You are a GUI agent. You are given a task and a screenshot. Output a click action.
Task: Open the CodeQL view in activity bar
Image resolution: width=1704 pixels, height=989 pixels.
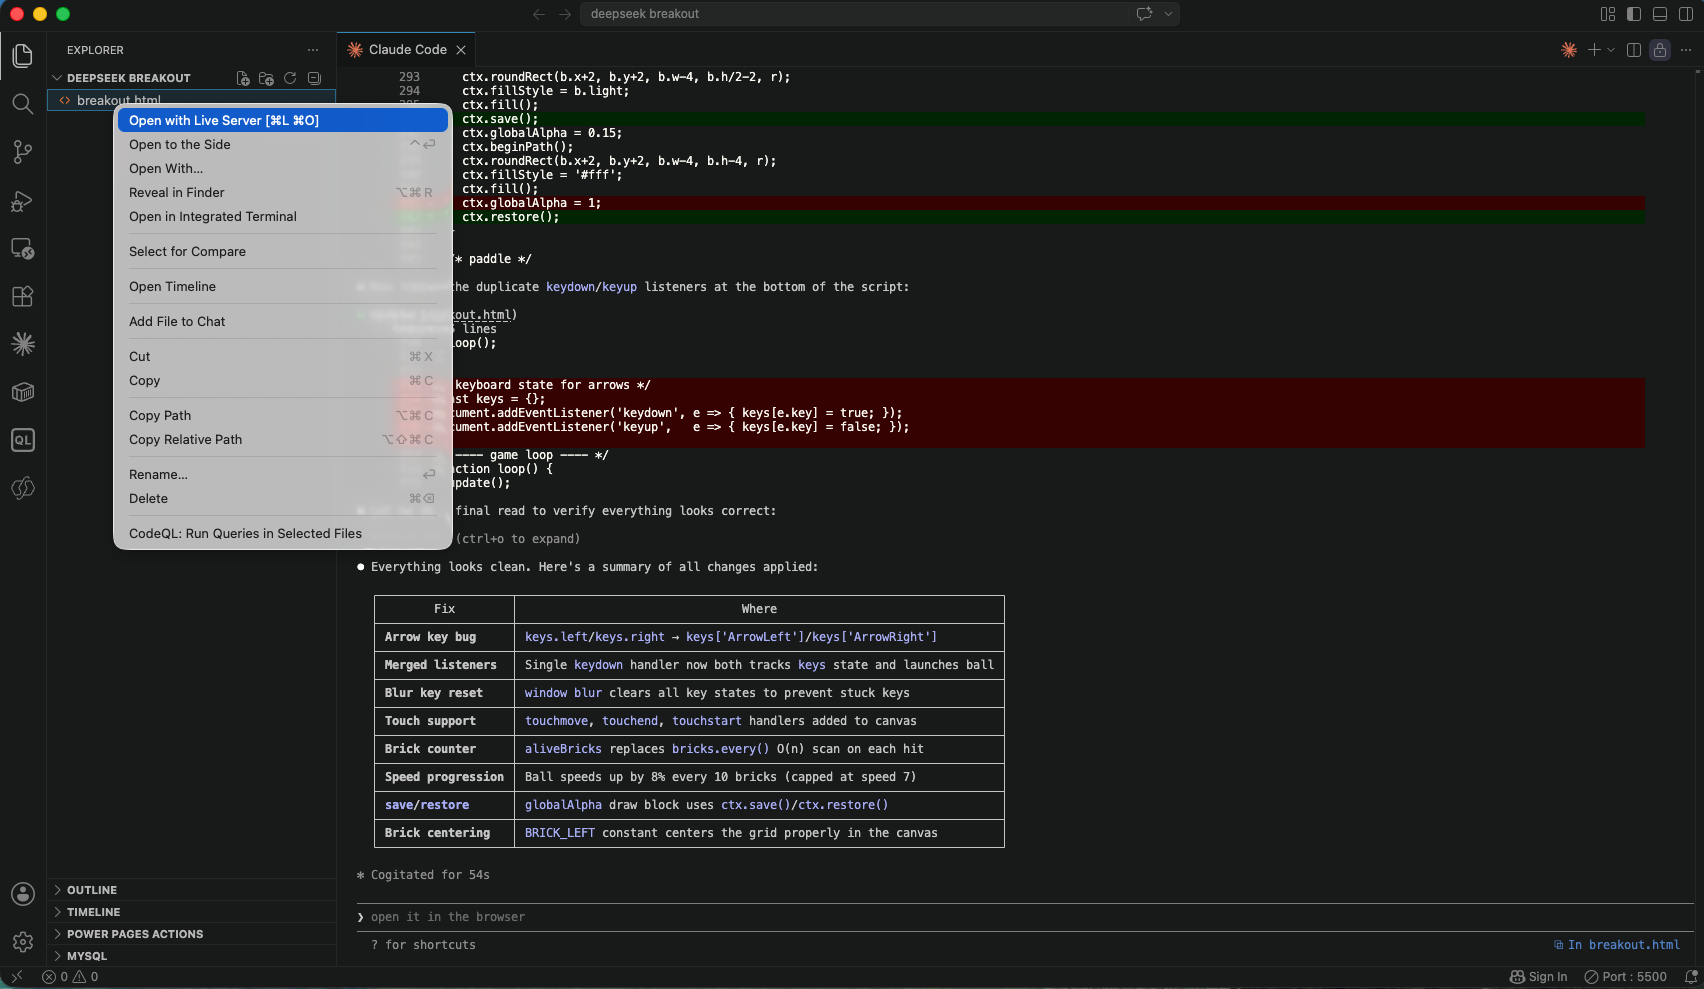[x=22, y=440]
